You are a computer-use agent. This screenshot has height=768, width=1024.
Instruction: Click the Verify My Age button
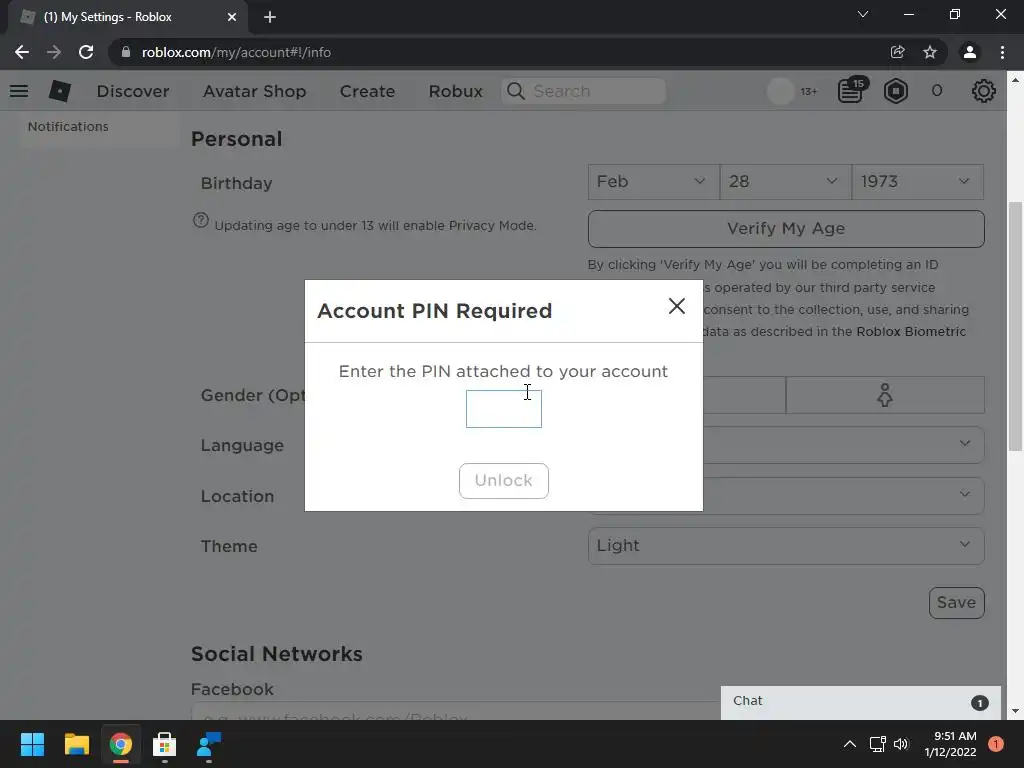pyautogui.click(x=786, y=229)
